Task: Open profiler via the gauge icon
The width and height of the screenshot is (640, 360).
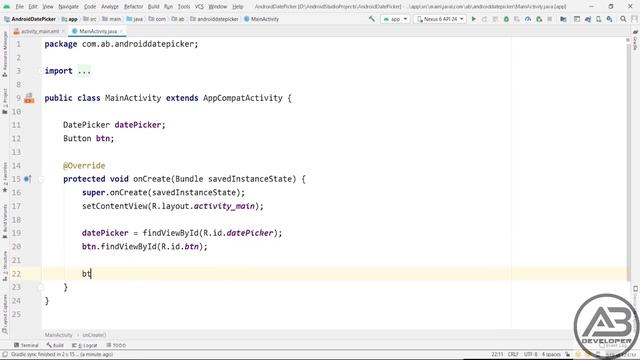Action: tap(528, 19)
